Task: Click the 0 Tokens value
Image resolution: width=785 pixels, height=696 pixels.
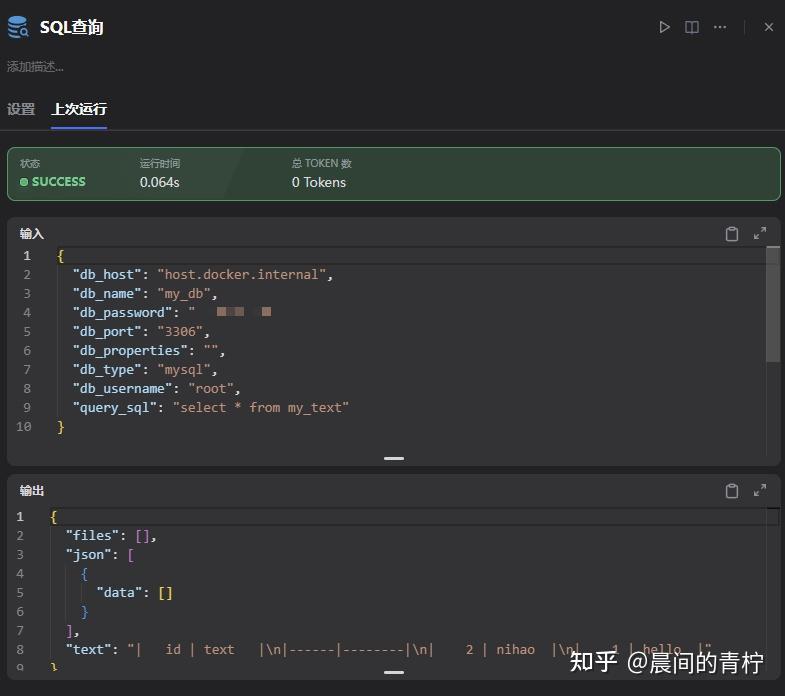Action: point(319,182)
